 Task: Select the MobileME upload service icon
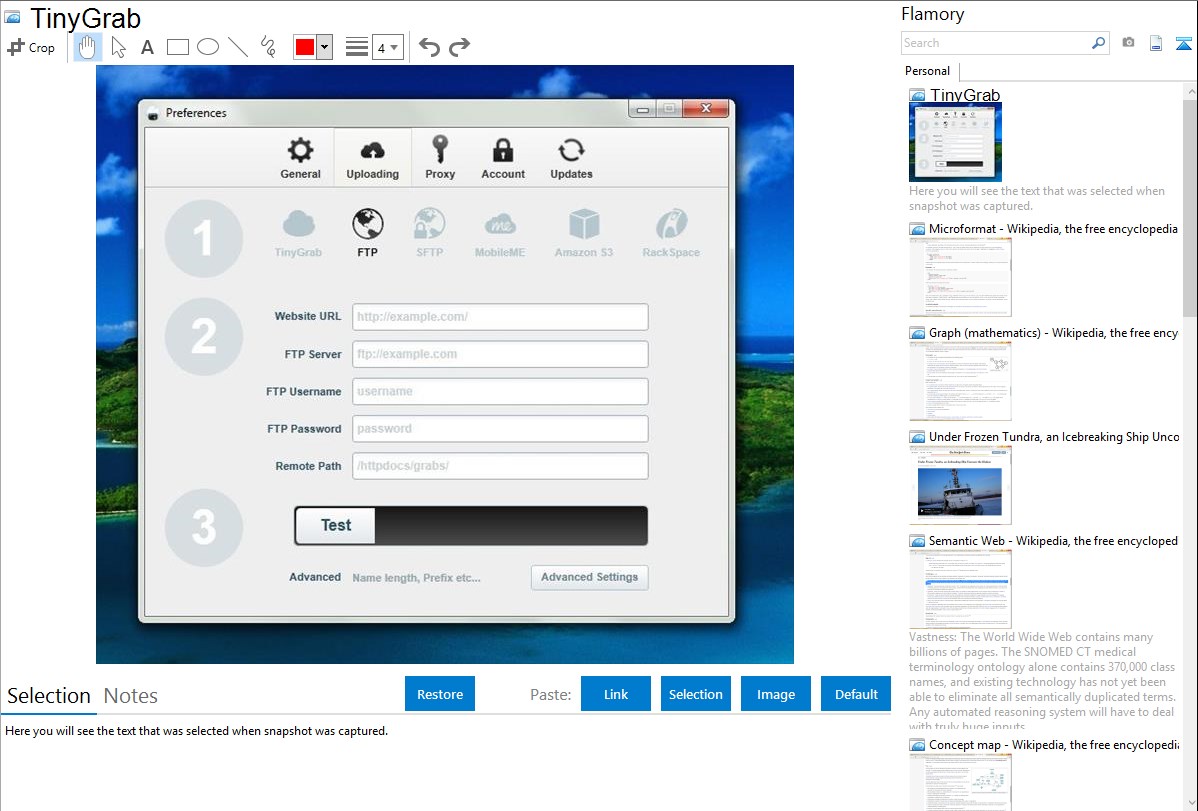500,233
